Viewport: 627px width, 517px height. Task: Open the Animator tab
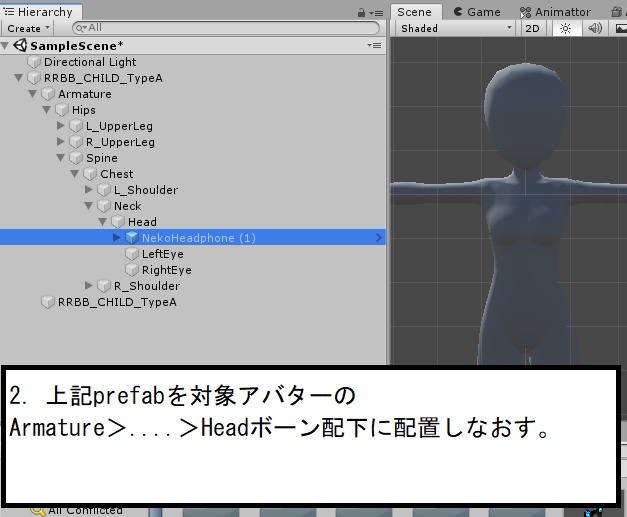(x=555, y=12)
